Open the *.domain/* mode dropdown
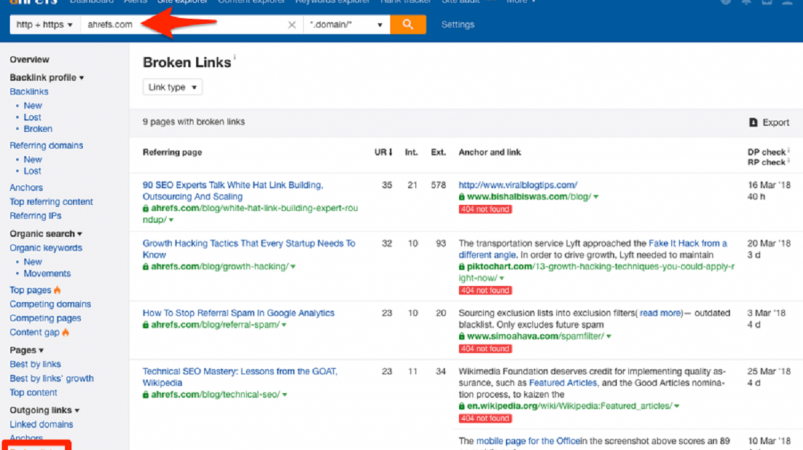 [346, 25]
